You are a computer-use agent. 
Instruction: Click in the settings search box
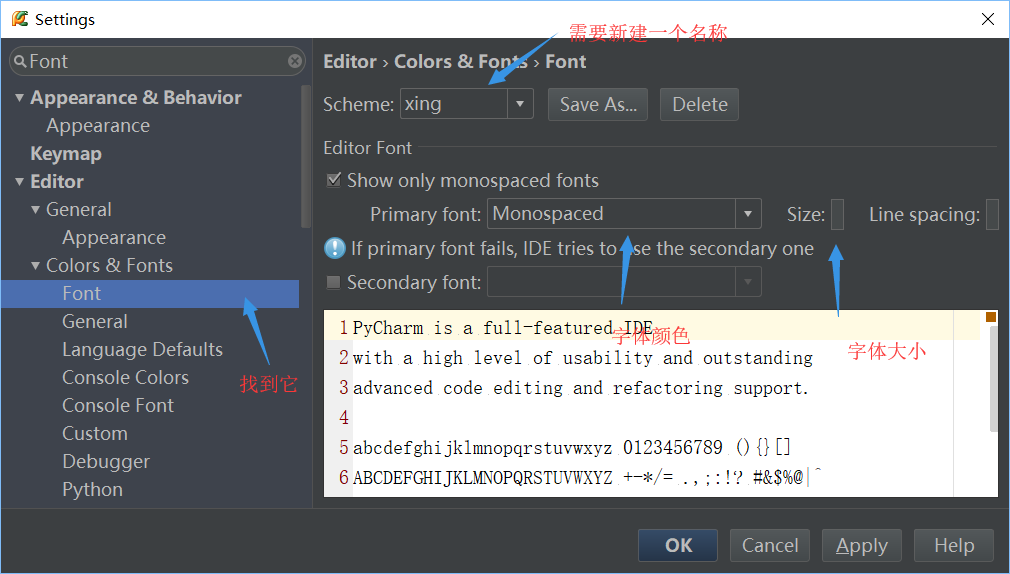point(157,61)
